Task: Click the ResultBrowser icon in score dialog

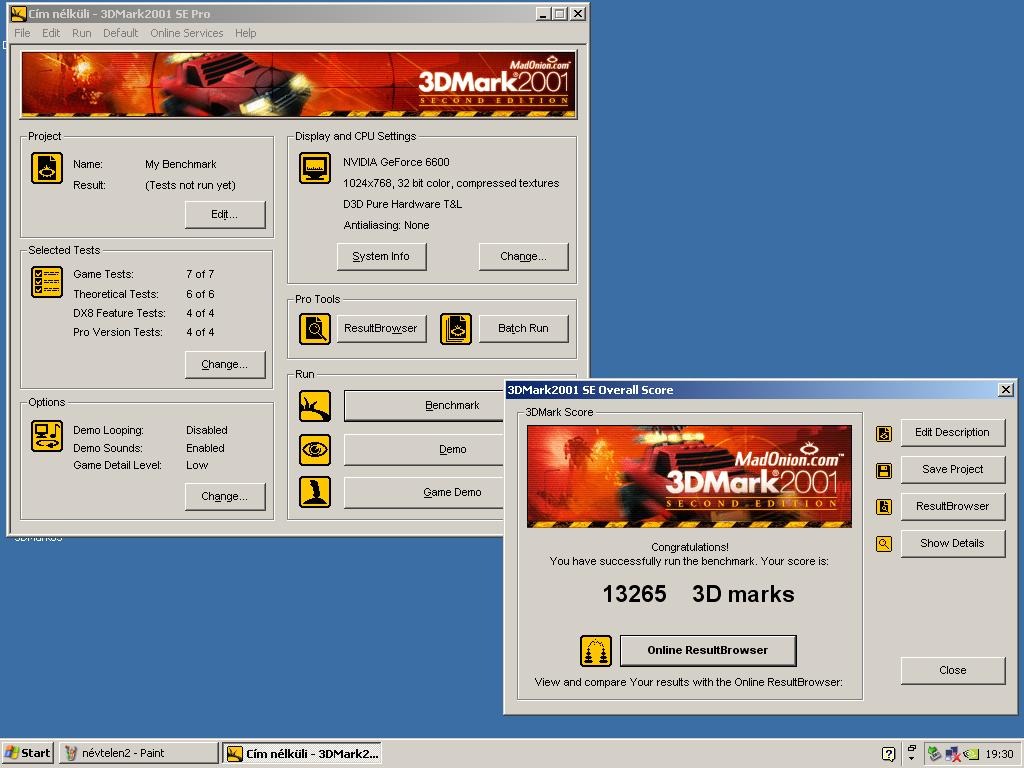Action: point(884,507)
